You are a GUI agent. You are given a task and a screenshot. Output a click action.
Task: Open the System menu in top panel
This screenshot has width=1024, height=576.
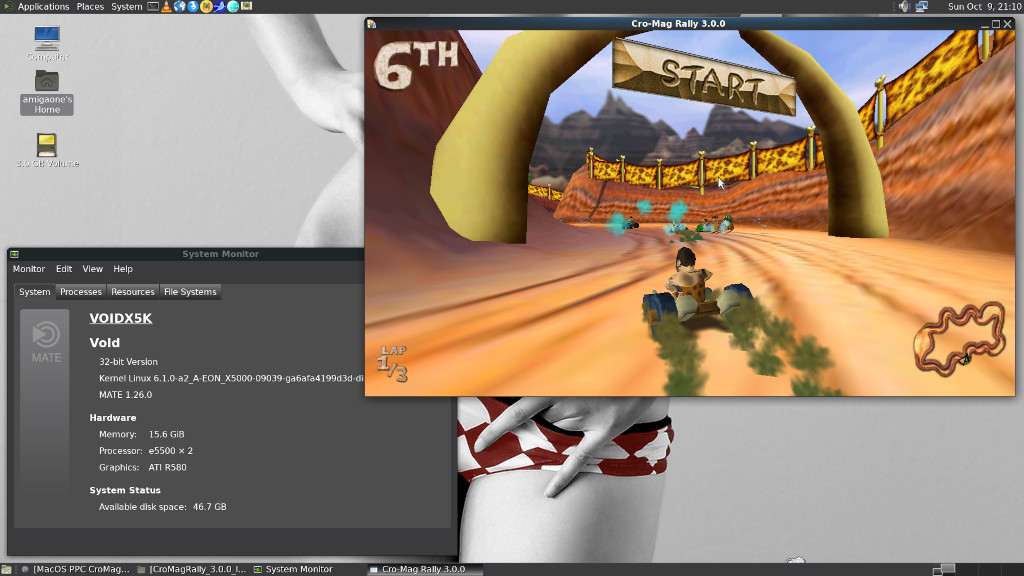127,7
